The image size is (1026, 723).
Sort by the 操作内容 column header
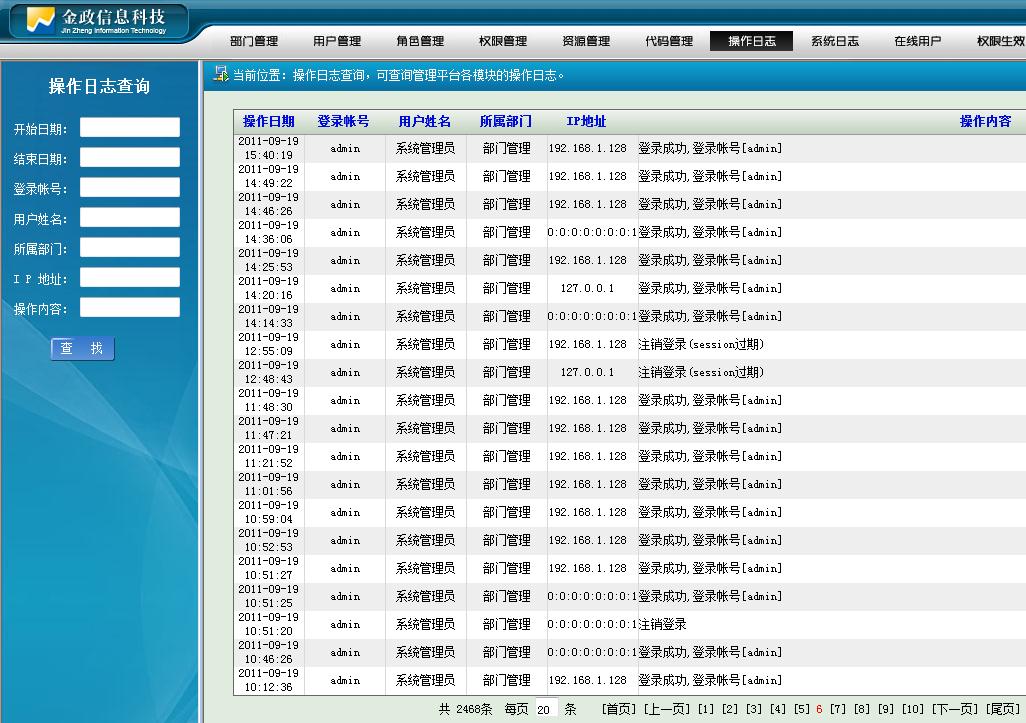(x=985, y=122)
